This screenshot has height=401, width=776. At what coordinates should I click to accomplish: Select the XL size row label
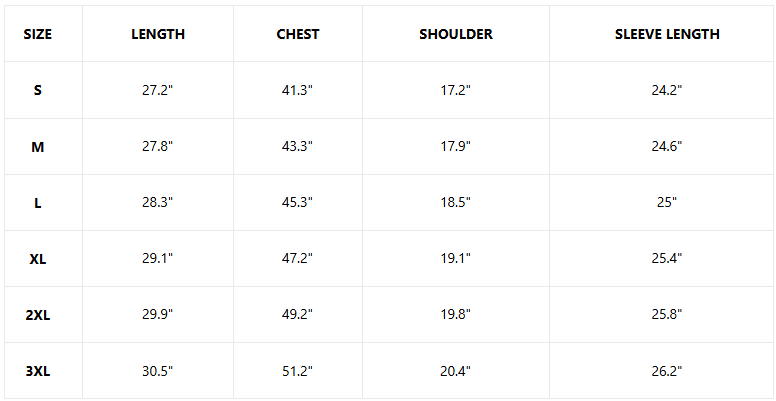click(x=38, y=258)
